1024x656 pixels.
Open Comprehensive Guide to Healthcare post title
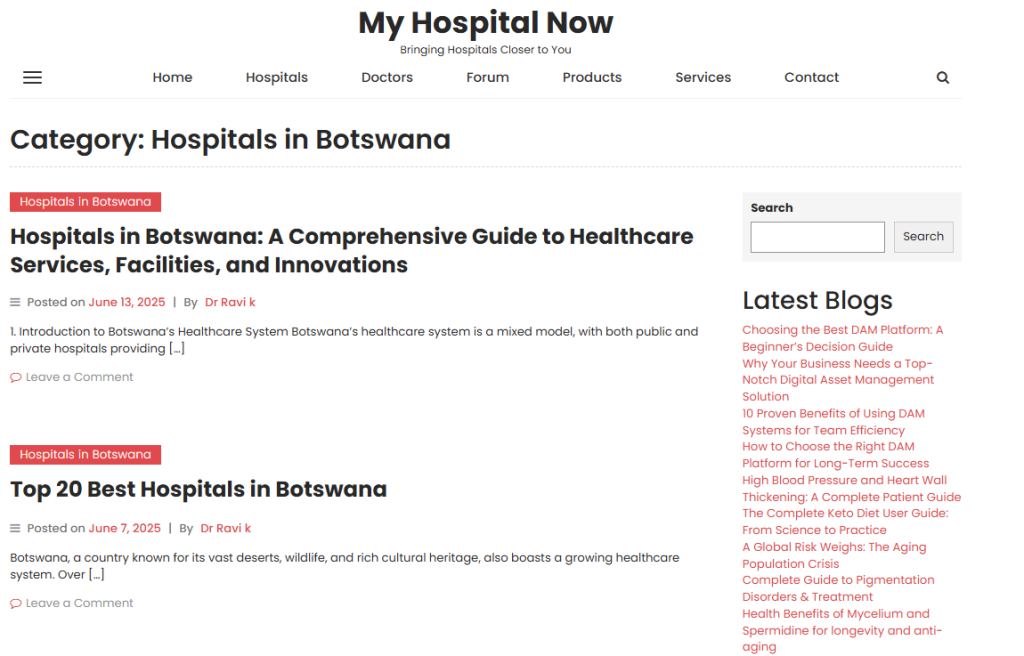click(x=351, y=251)
